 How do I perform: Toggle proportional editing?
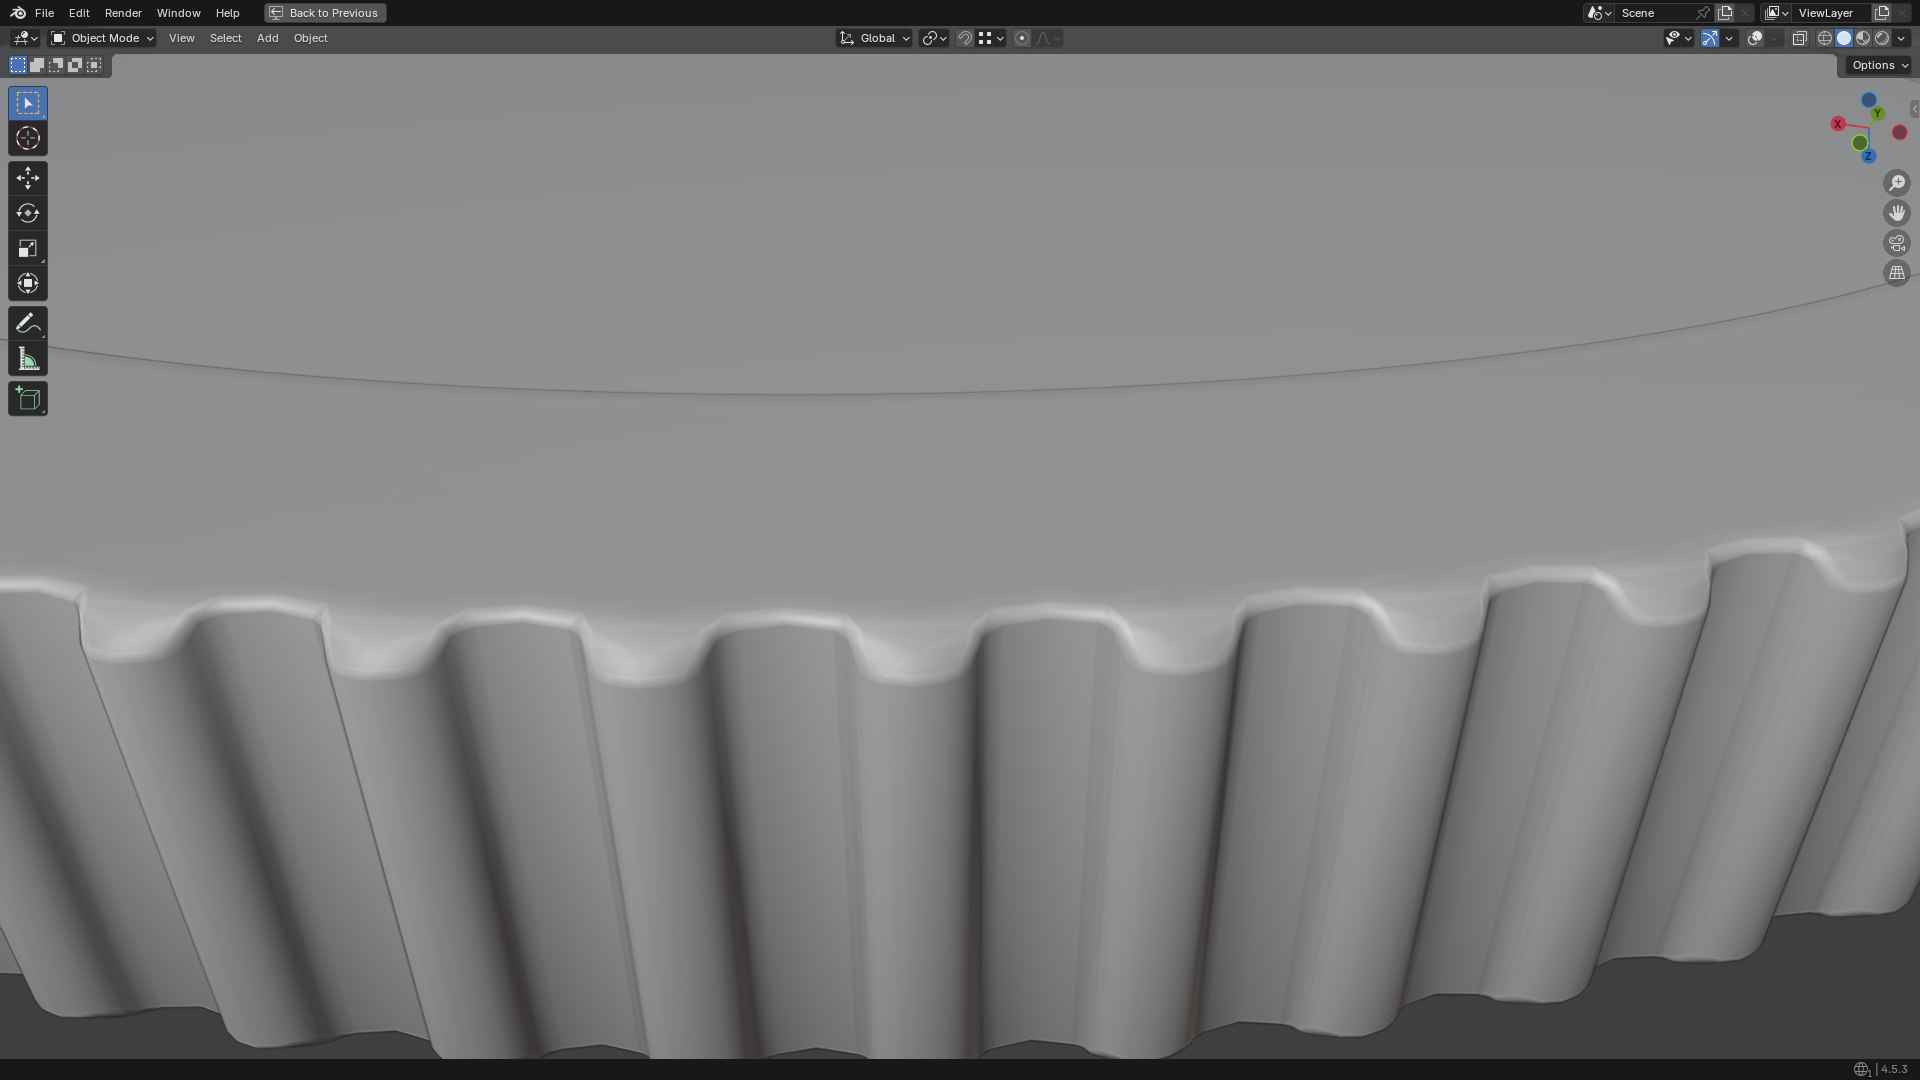[x=1021, y=38]
